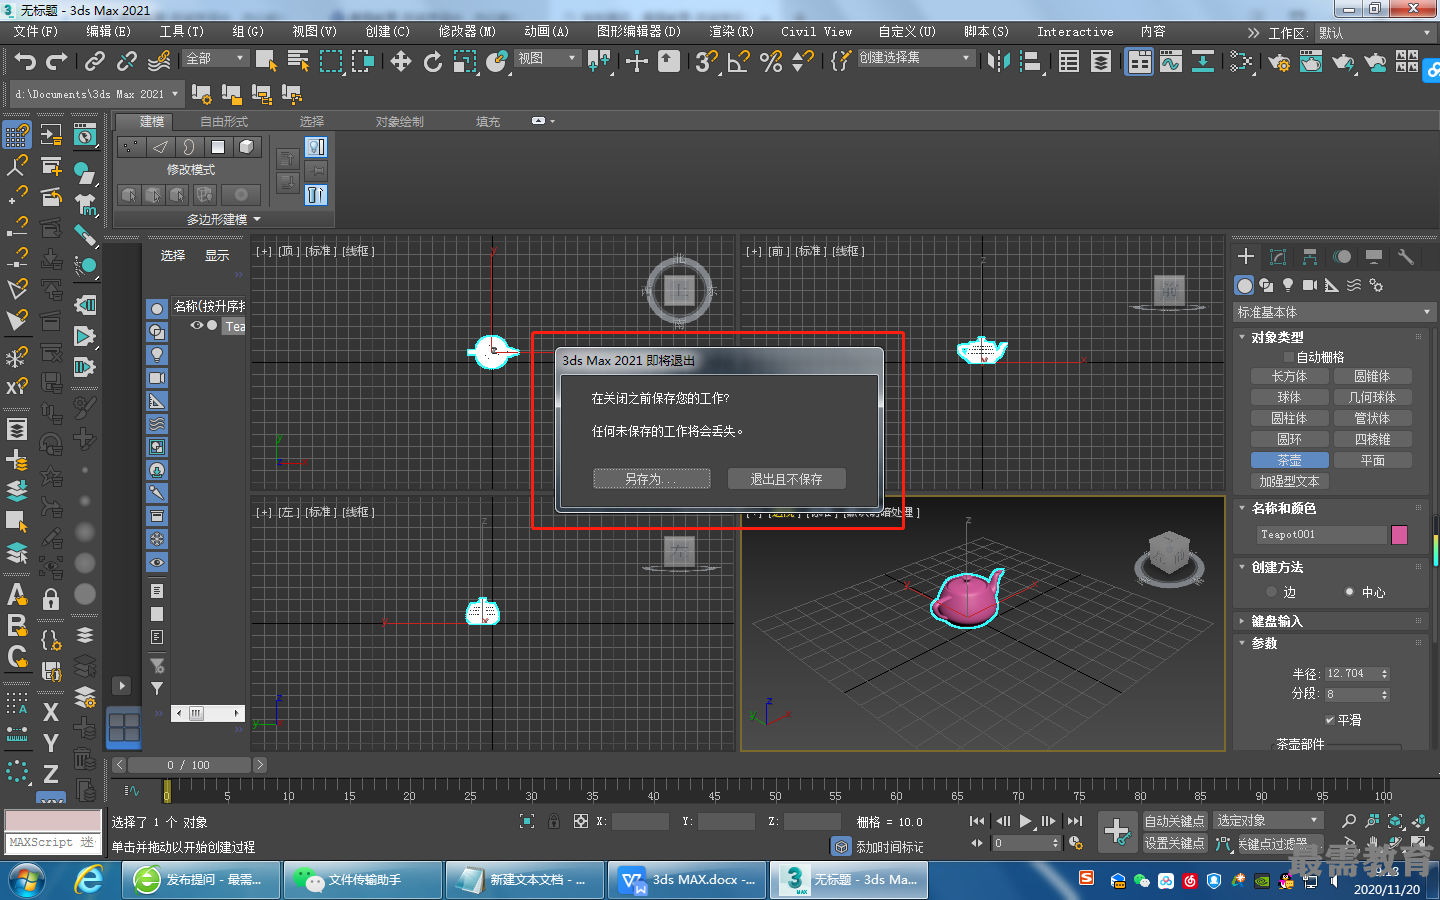Viewport: 1440px width, 900px height.
Task: Toggle the 3D Snaps icon
Action: pos(706,61)
